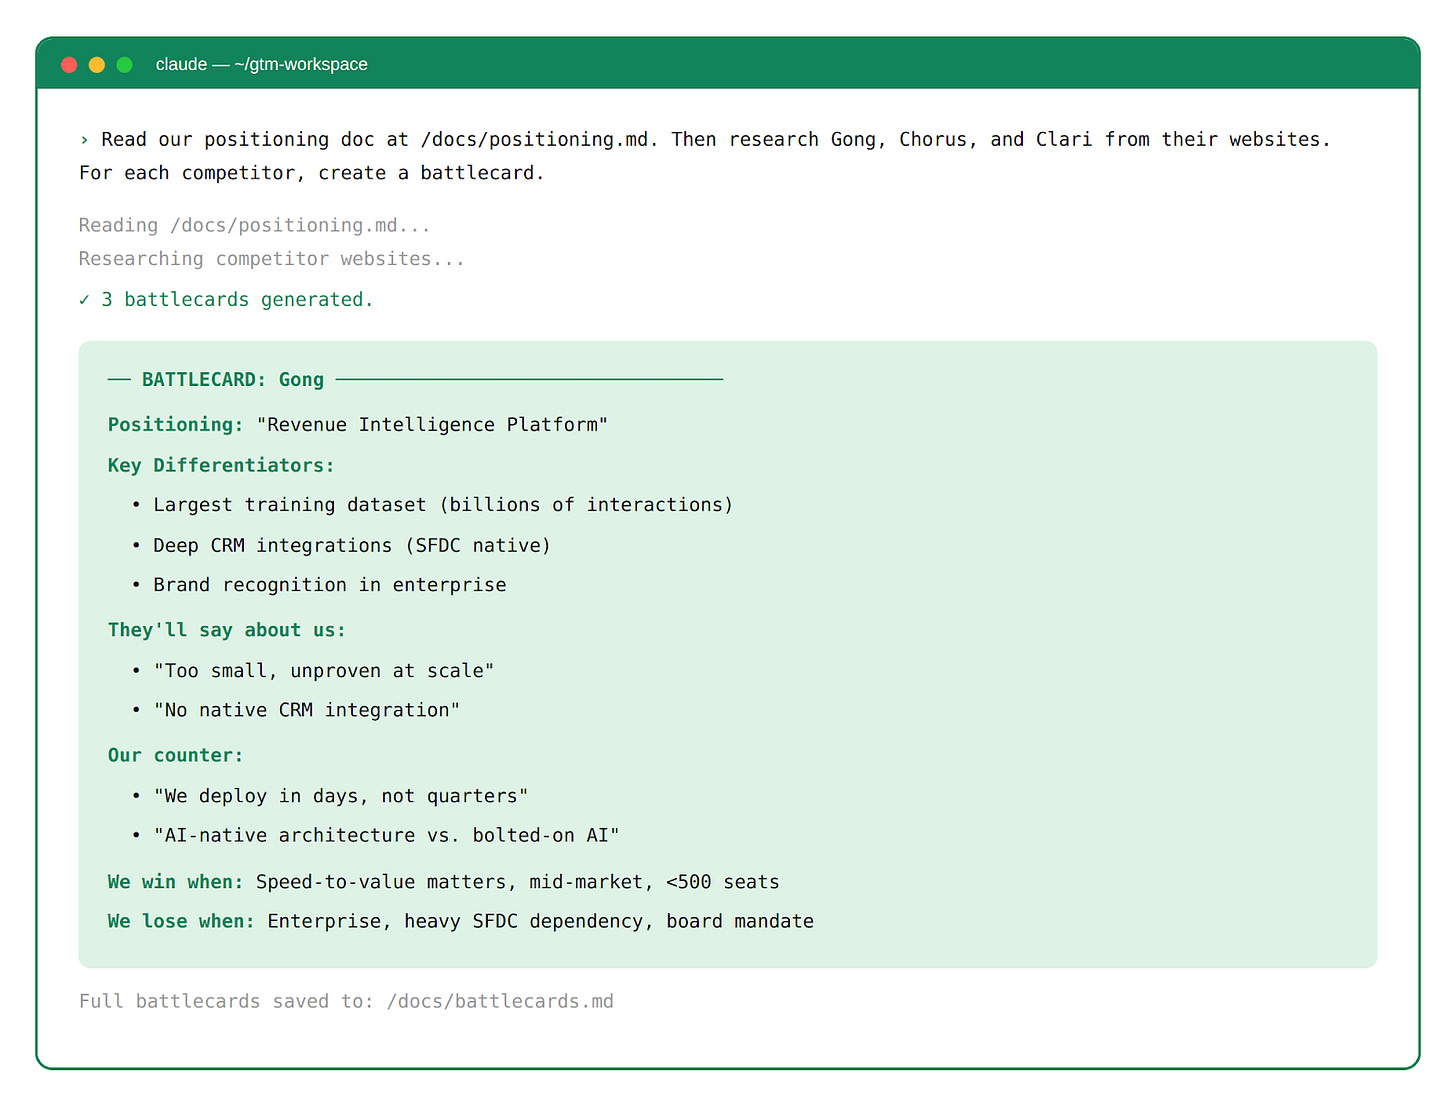The height and width of the screenshot is (1104, 1456).
Task: Click the "Key Differentiators:" heading
Action: point(221,466)
